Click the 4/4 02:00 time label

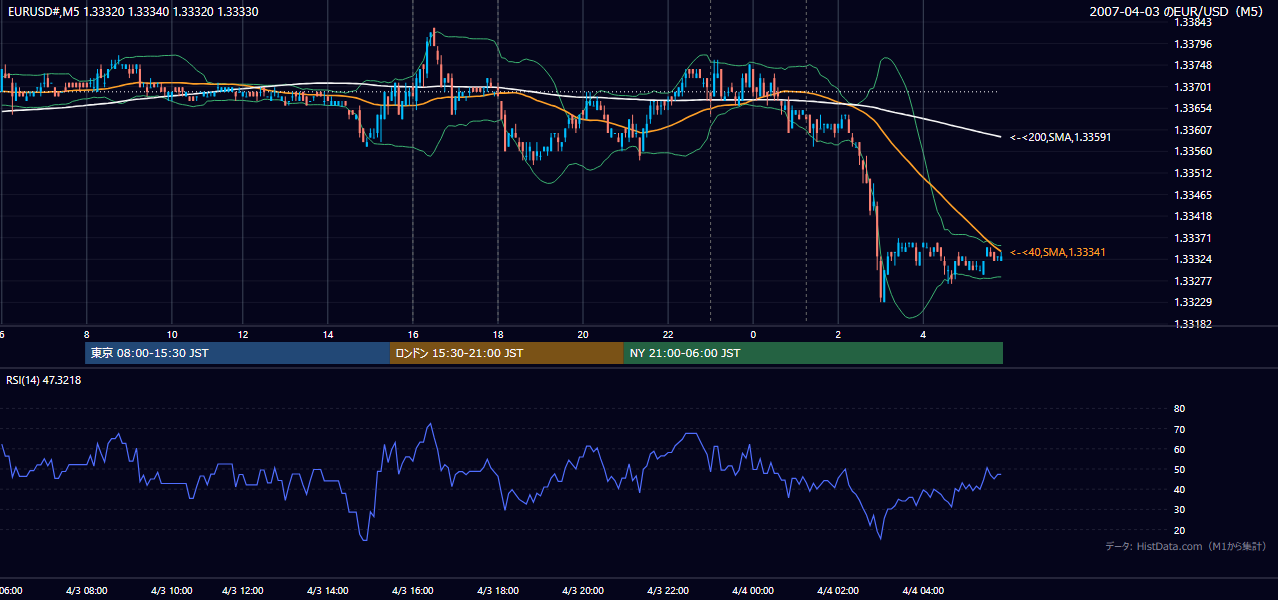click(x=838, y=591)
